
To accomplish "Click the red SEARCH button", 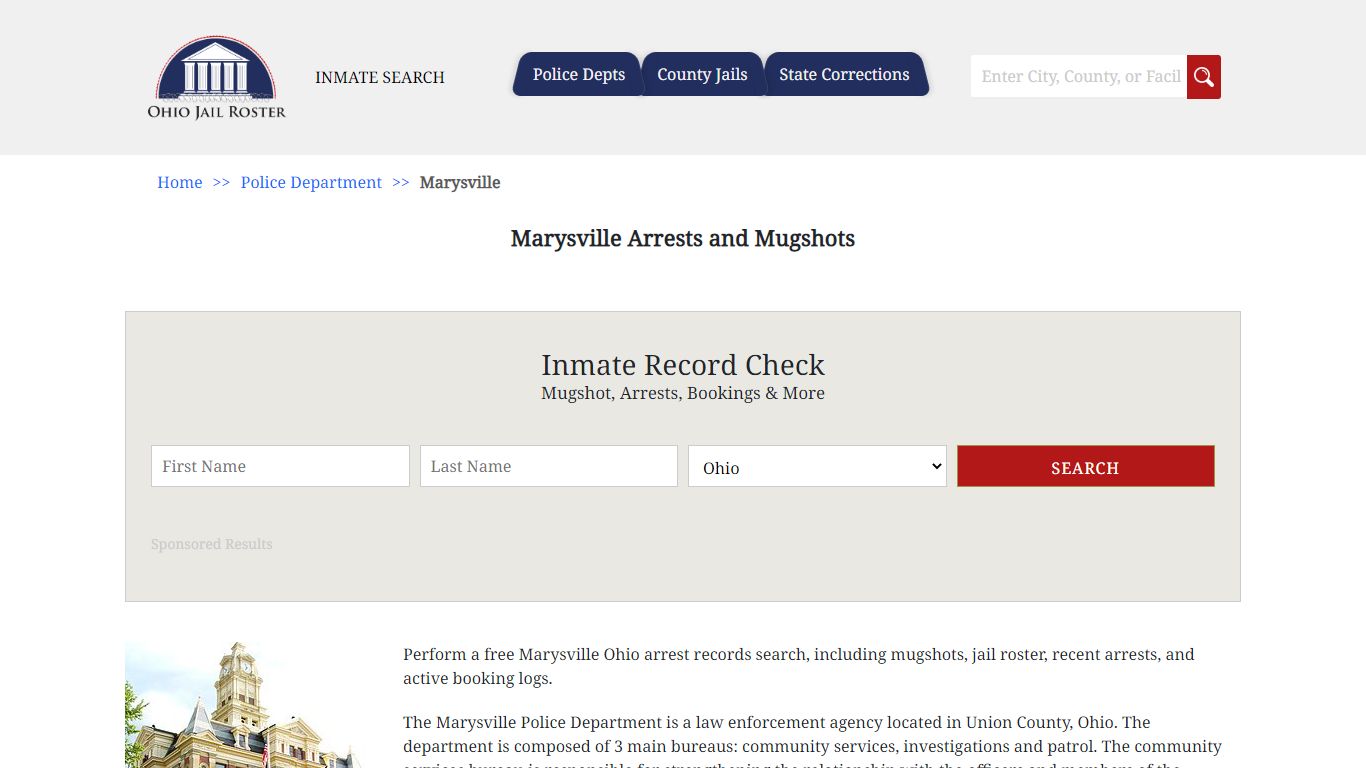I will click(x=1086, y=466).
